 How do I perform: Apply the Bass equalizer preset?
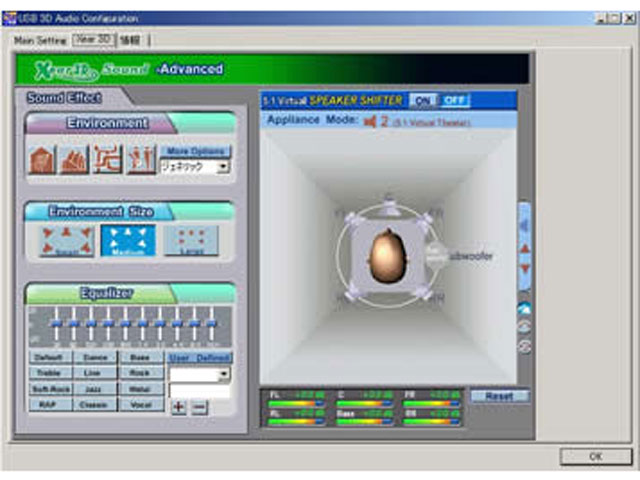pos(141,358)
